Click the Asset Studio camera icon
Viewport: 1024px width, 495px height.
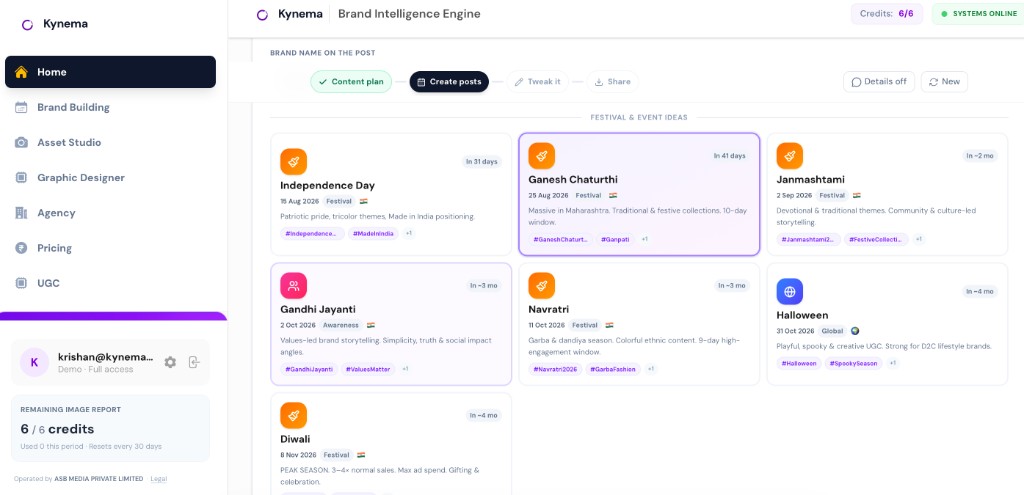(22, 142)
